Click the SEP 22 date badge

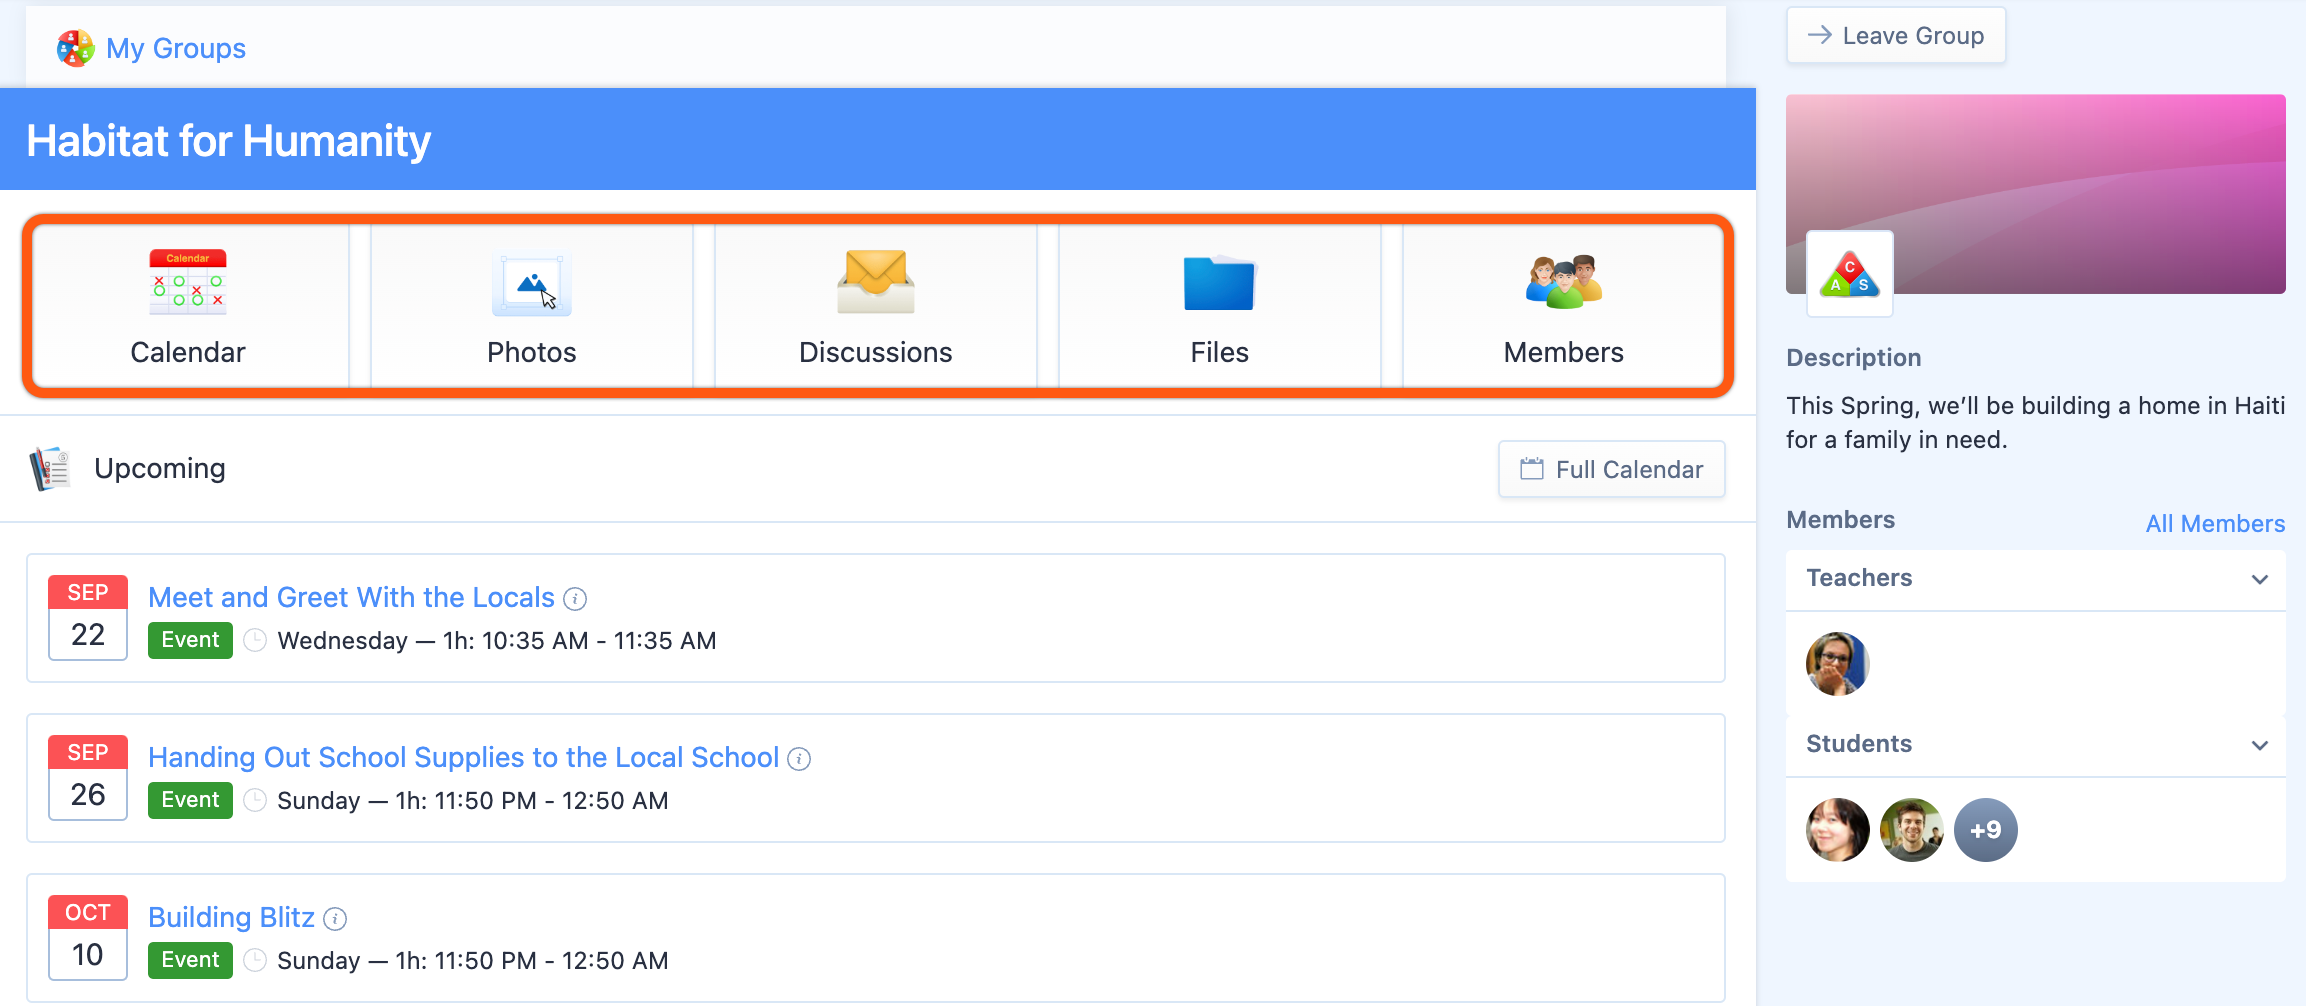click(88, 617)
